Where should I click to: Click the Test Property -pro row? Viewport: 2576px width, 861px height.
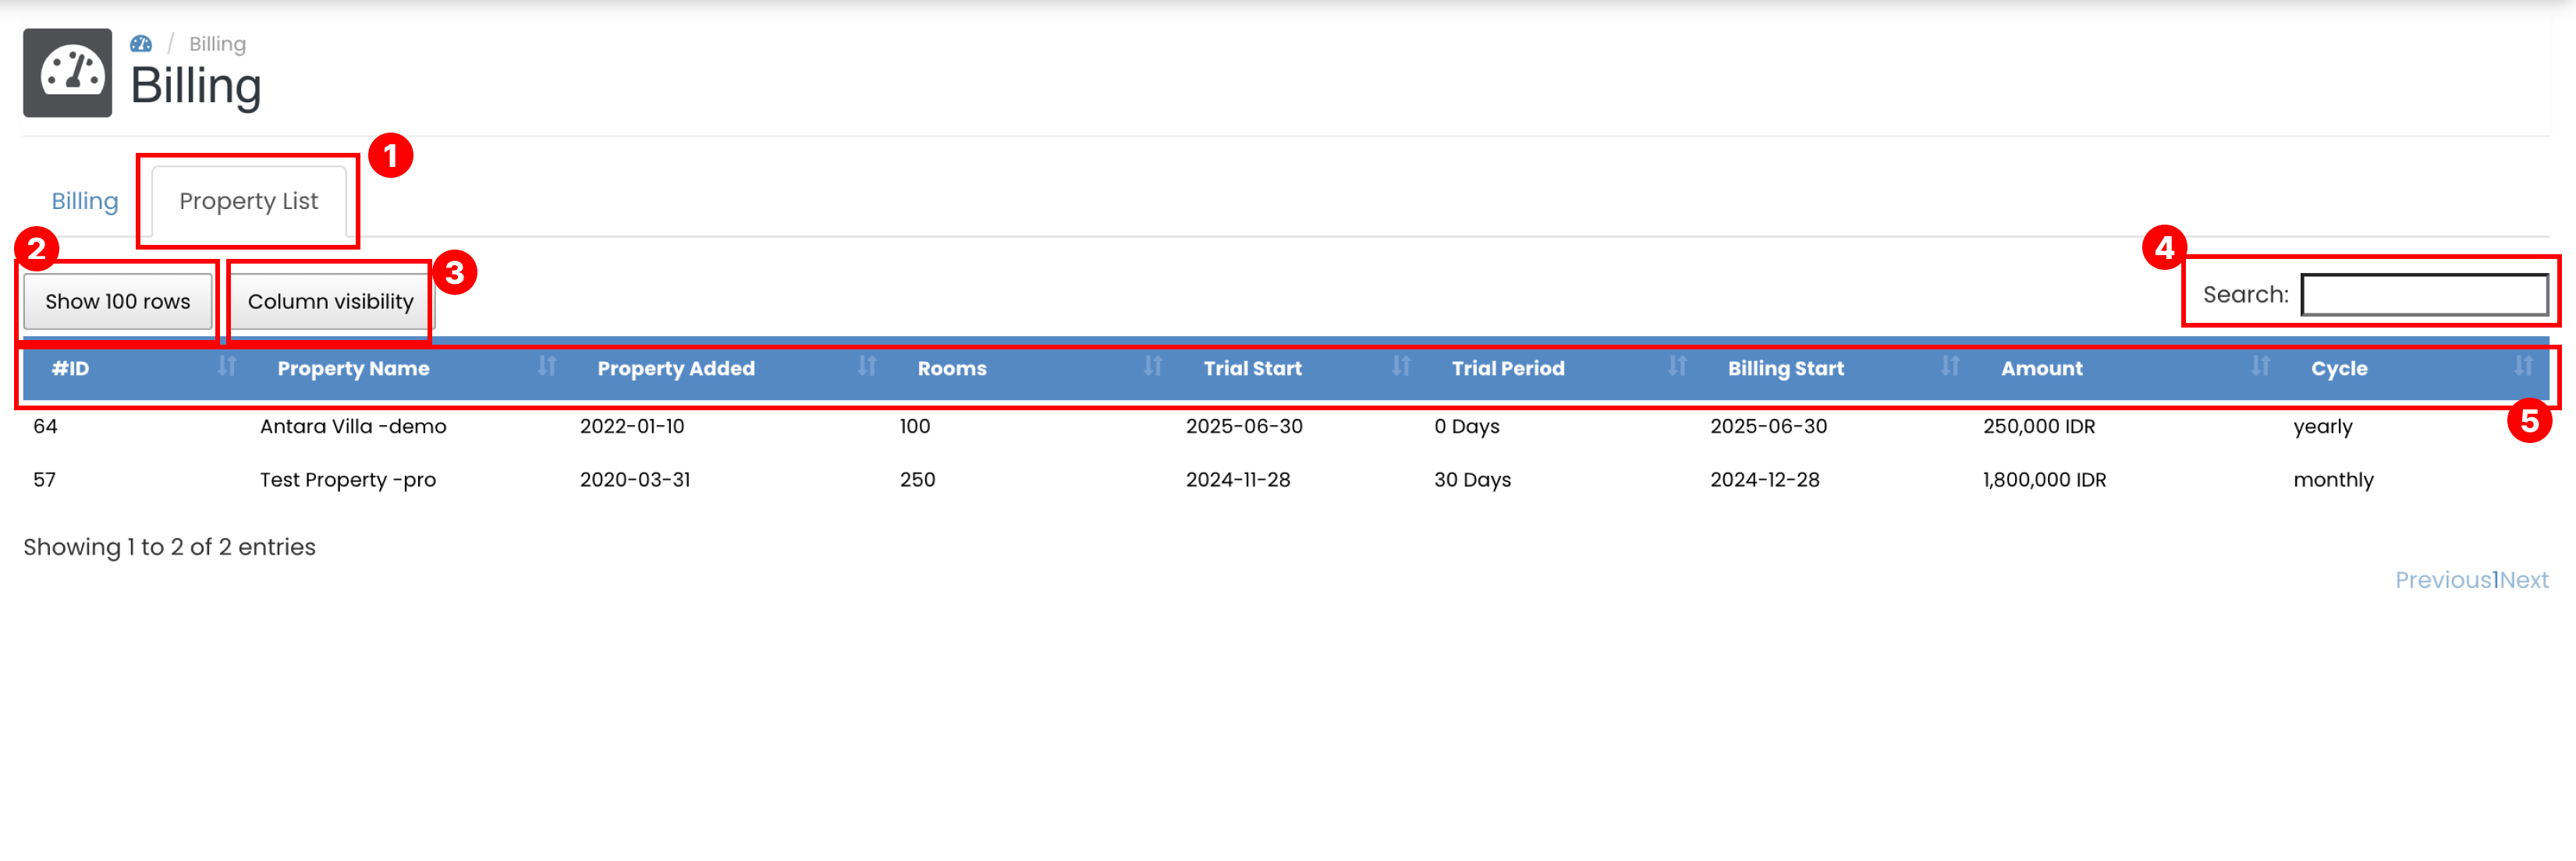click(347, 480)
